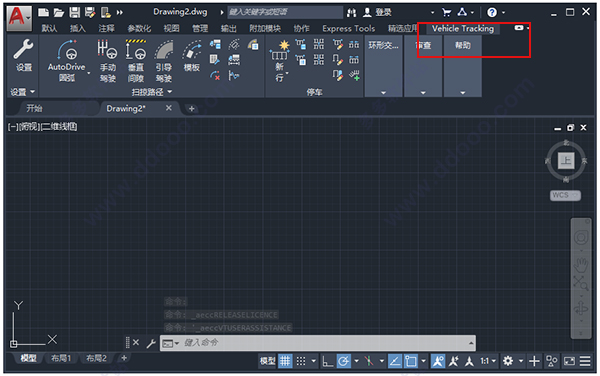Image resolution: width=600 pixels, height=376 pixels.
Task: Open the snap mode settings dropdown arrow
Action: (314, 361)
